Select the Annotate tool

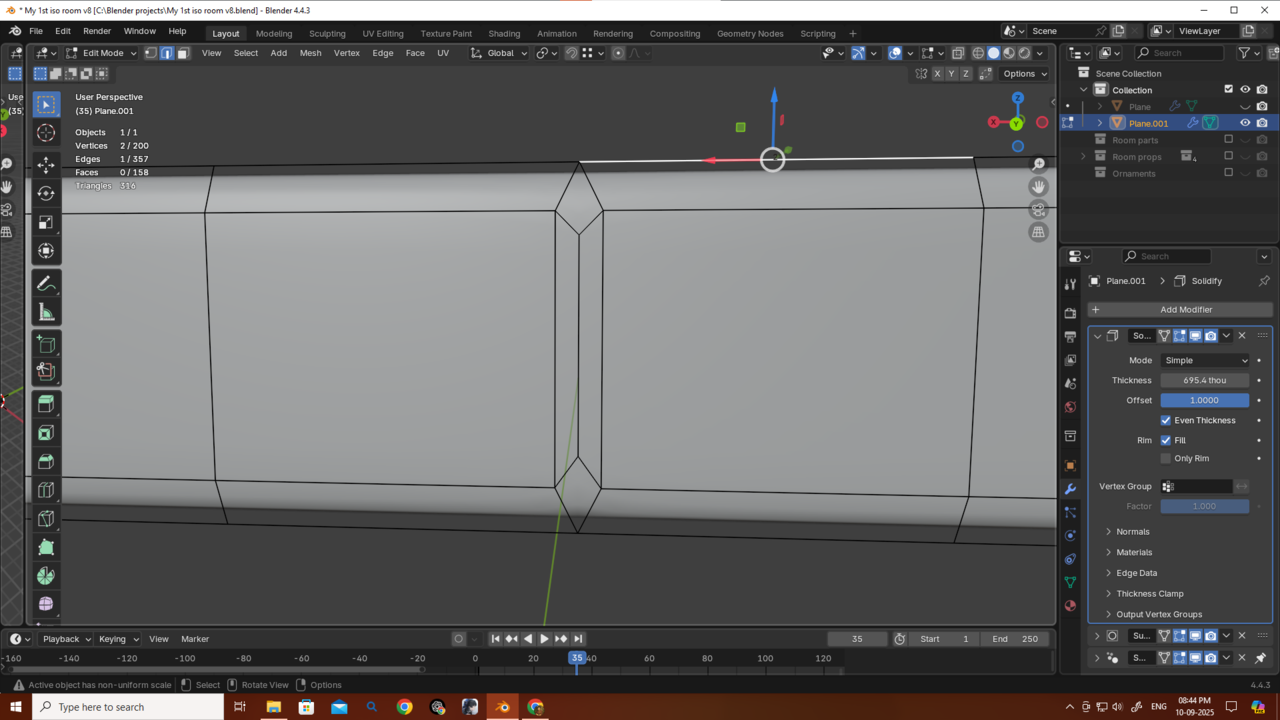point(46,284)
